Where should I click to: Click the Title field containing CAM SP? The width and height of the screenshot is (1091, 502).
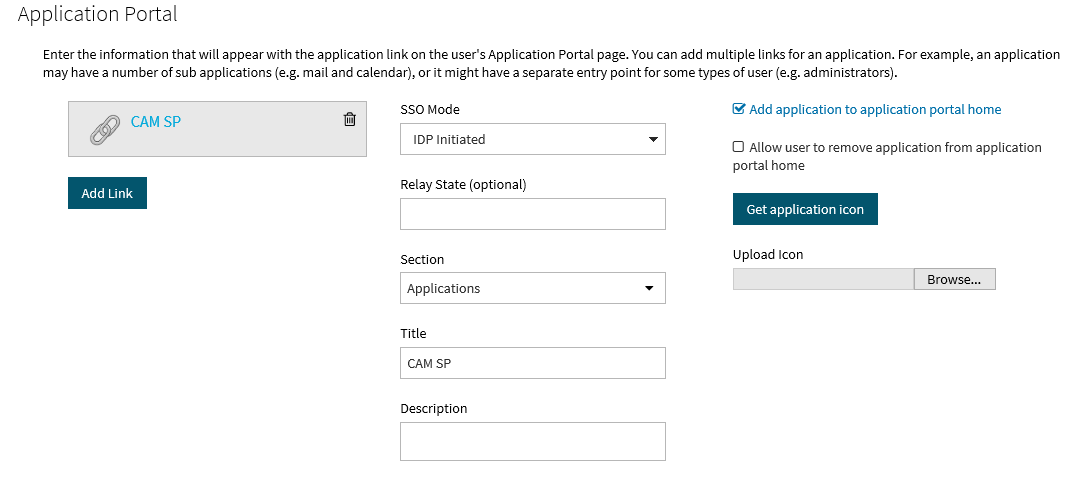pyautogui.click(x=533, y=363)
